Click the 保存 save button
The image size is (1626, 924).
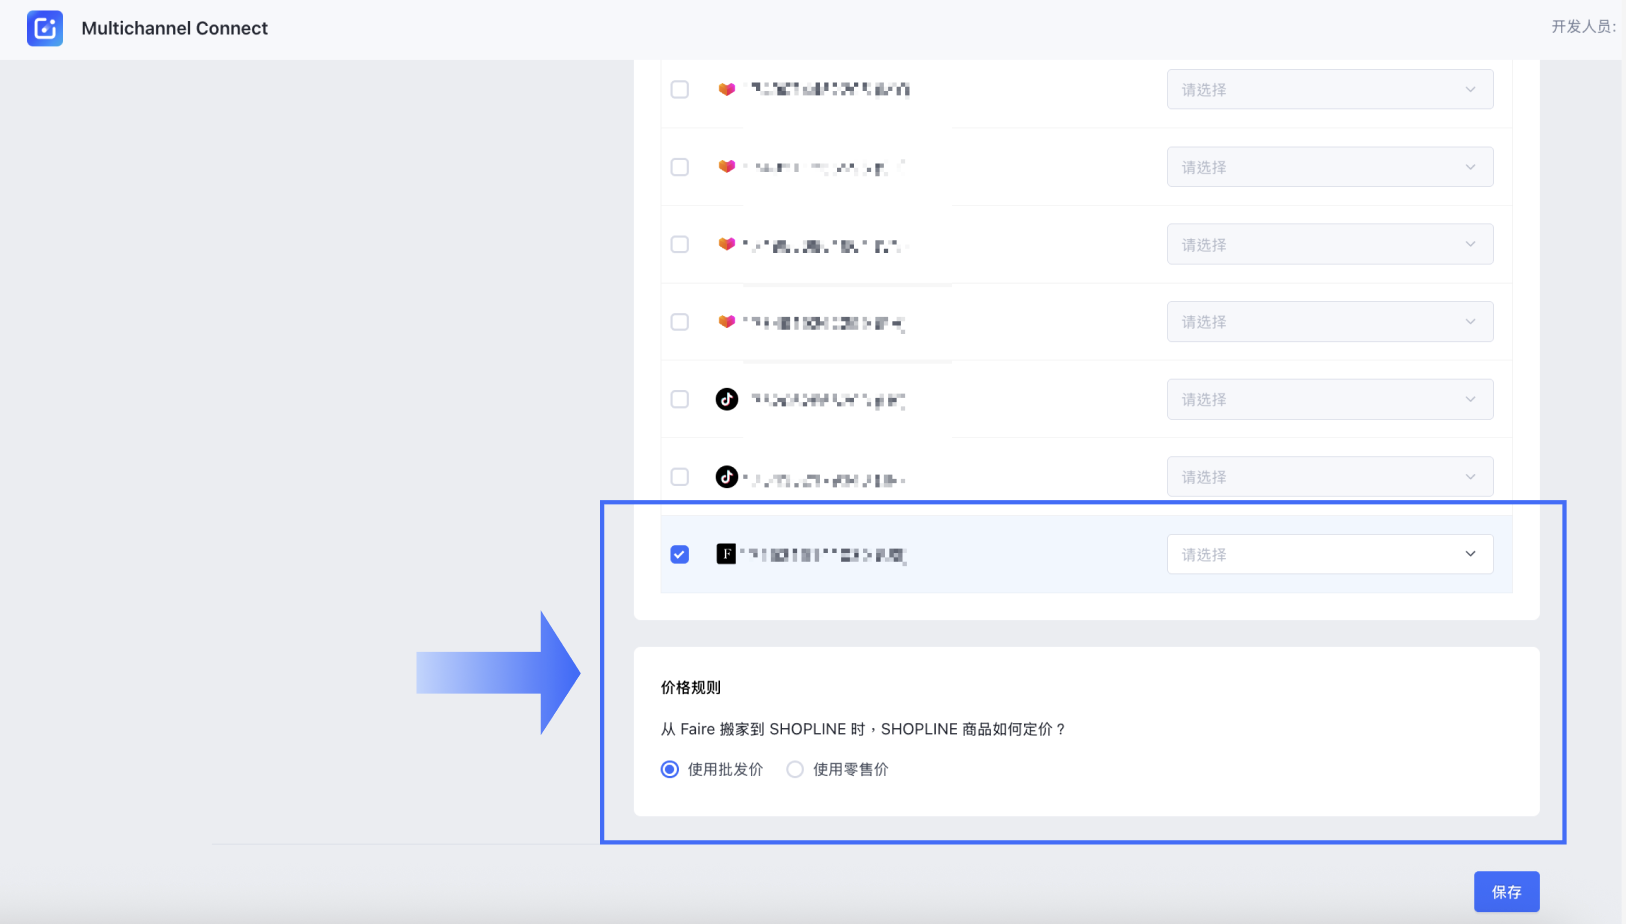point(1506,892)
